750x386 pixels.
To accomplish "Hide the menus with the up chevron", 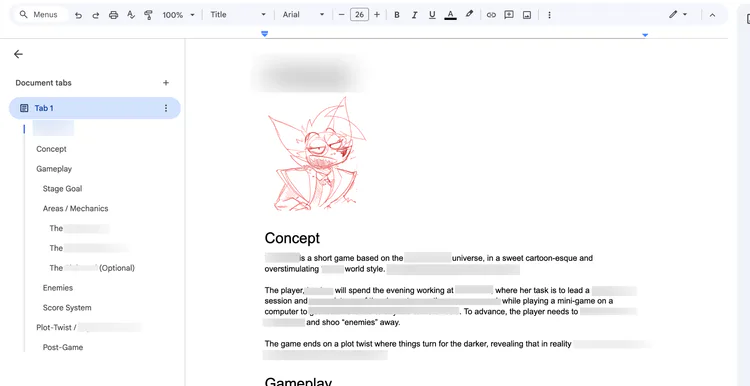I will 712,15.
